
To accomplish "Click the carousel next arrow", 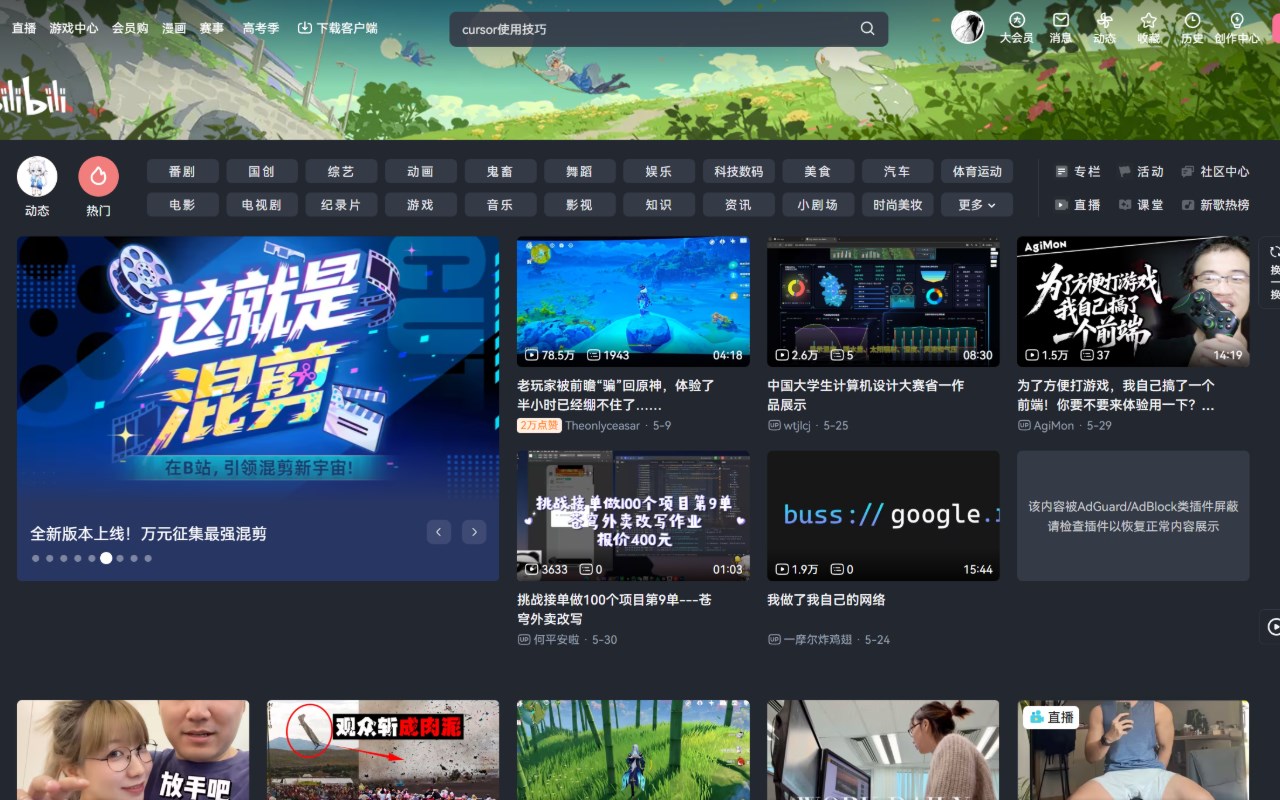I will point(473,532).
